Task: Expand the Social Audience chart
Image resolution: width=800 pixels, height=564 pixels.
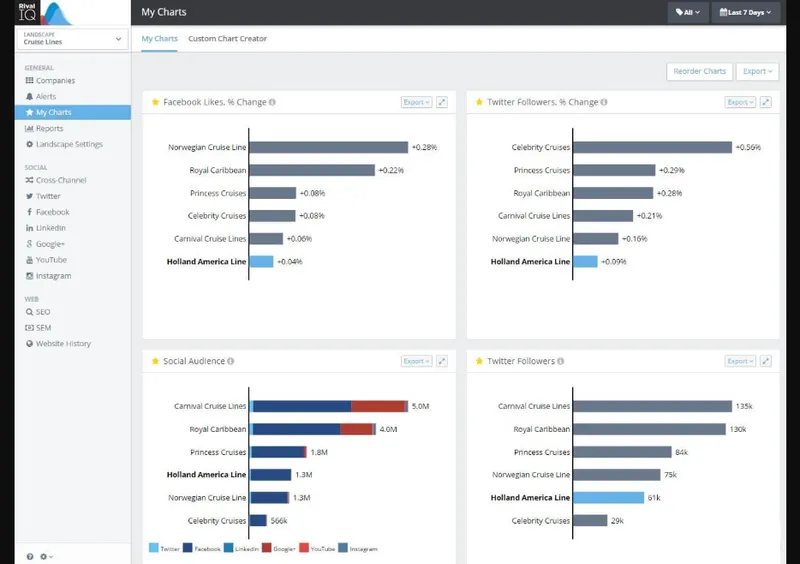Action: click(442, 361)
